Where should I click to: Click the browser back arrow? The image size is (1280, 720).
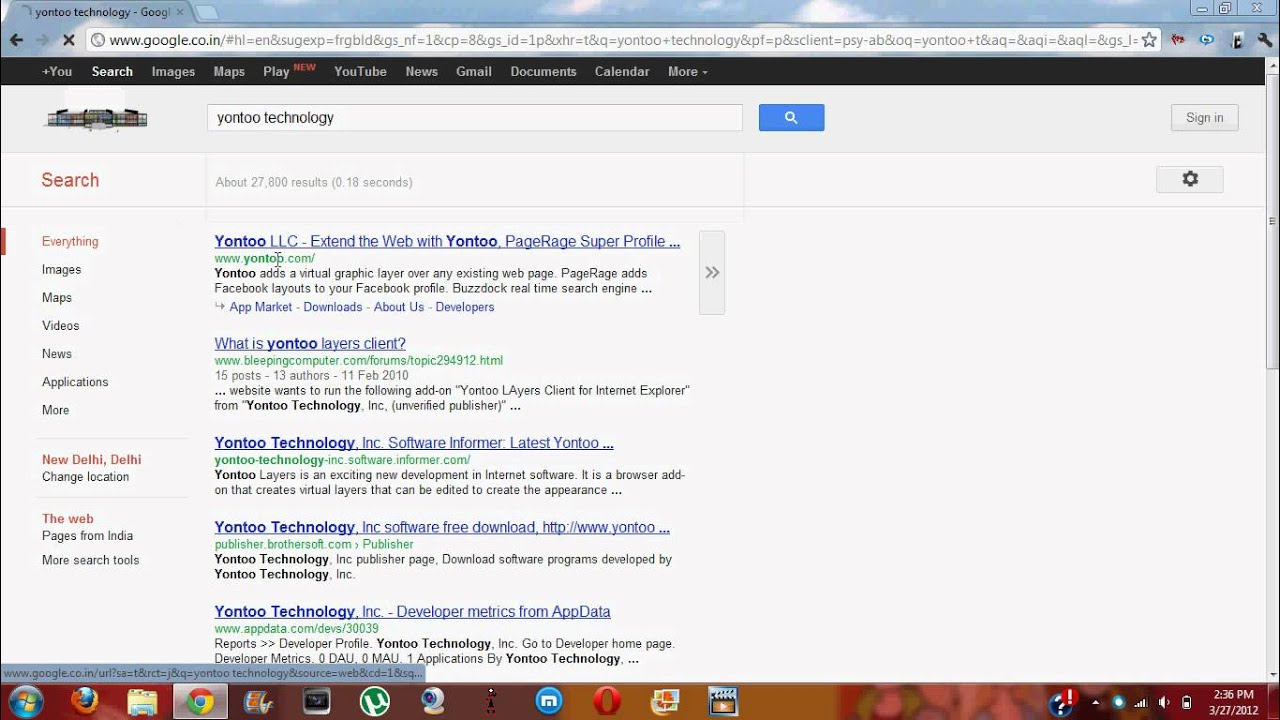pos(16,40)
